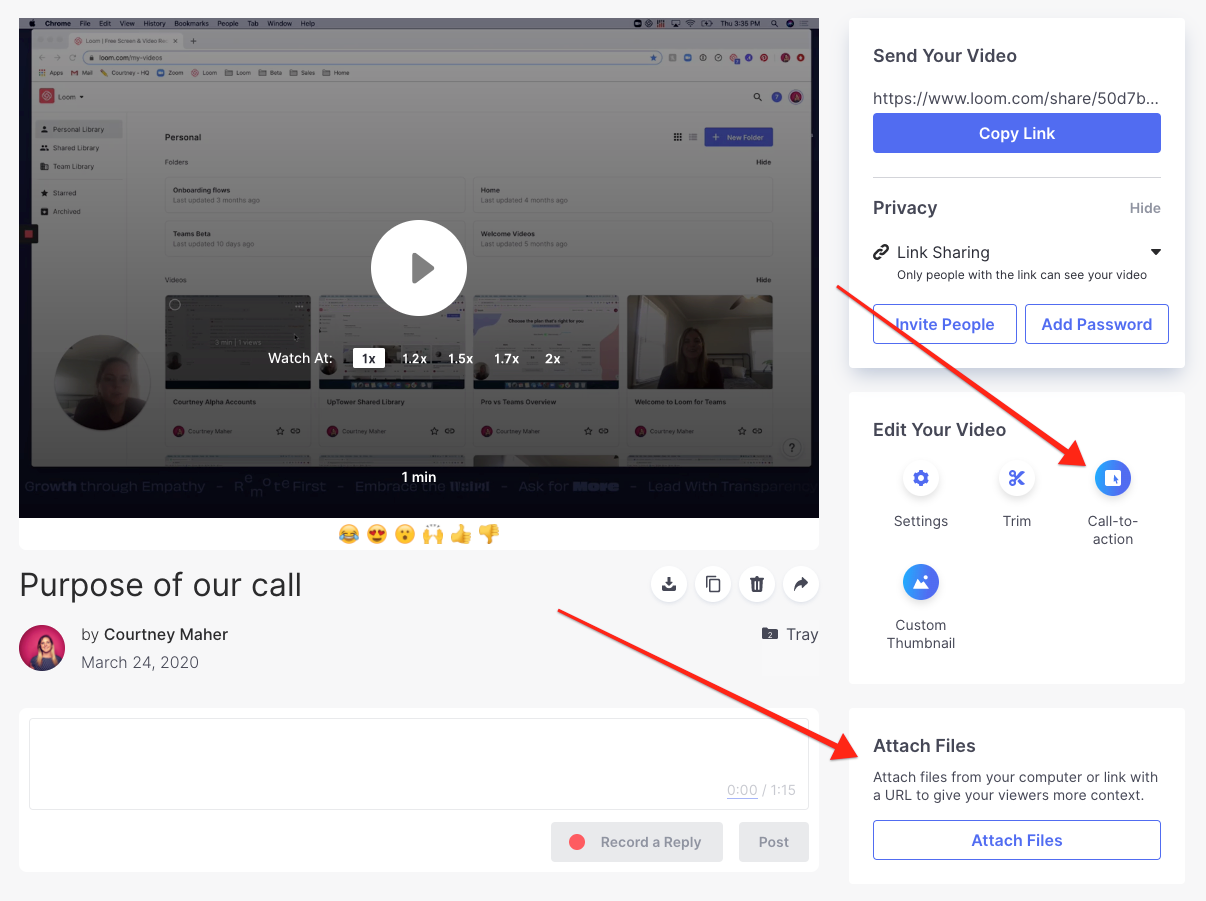Open video Settings gear icon
The width and height of the screenshot is (1206, 901).
click(x=921, y=478)
